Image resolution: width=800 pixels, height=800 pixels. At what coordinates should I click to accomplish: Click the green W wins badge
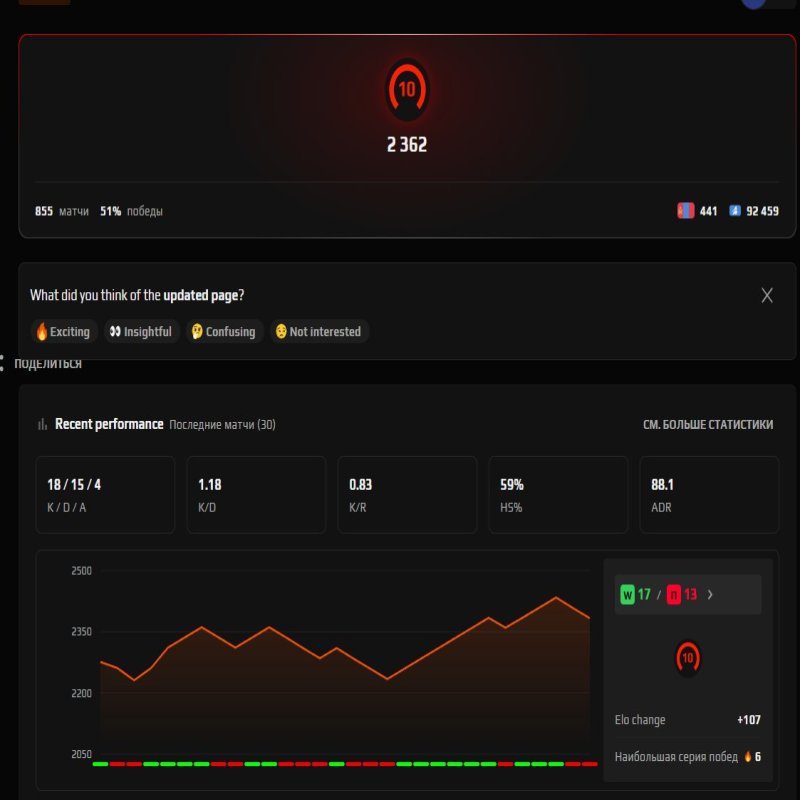(628, 592)
